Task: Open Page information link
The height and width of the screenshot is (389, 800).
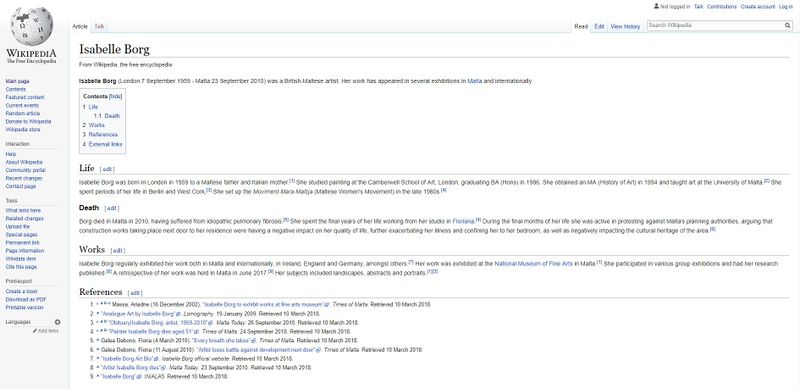Action: [24, 251]
